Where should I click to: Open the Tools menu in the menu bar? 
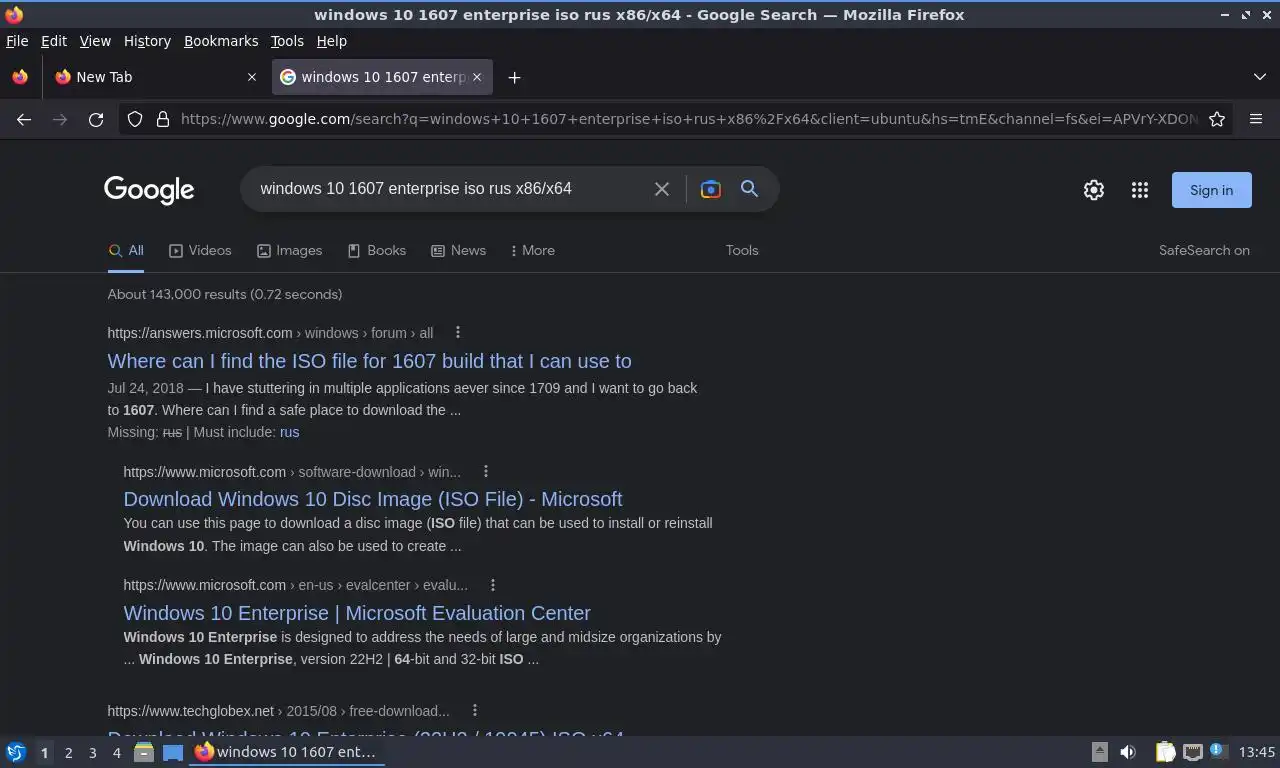click(287, 41)
